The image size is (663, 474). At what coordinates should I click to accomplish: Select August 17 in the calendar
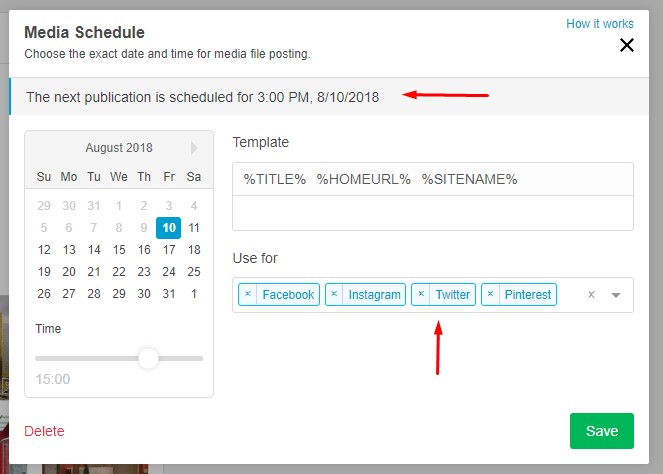pyautogui.click(x=169, y=250)
